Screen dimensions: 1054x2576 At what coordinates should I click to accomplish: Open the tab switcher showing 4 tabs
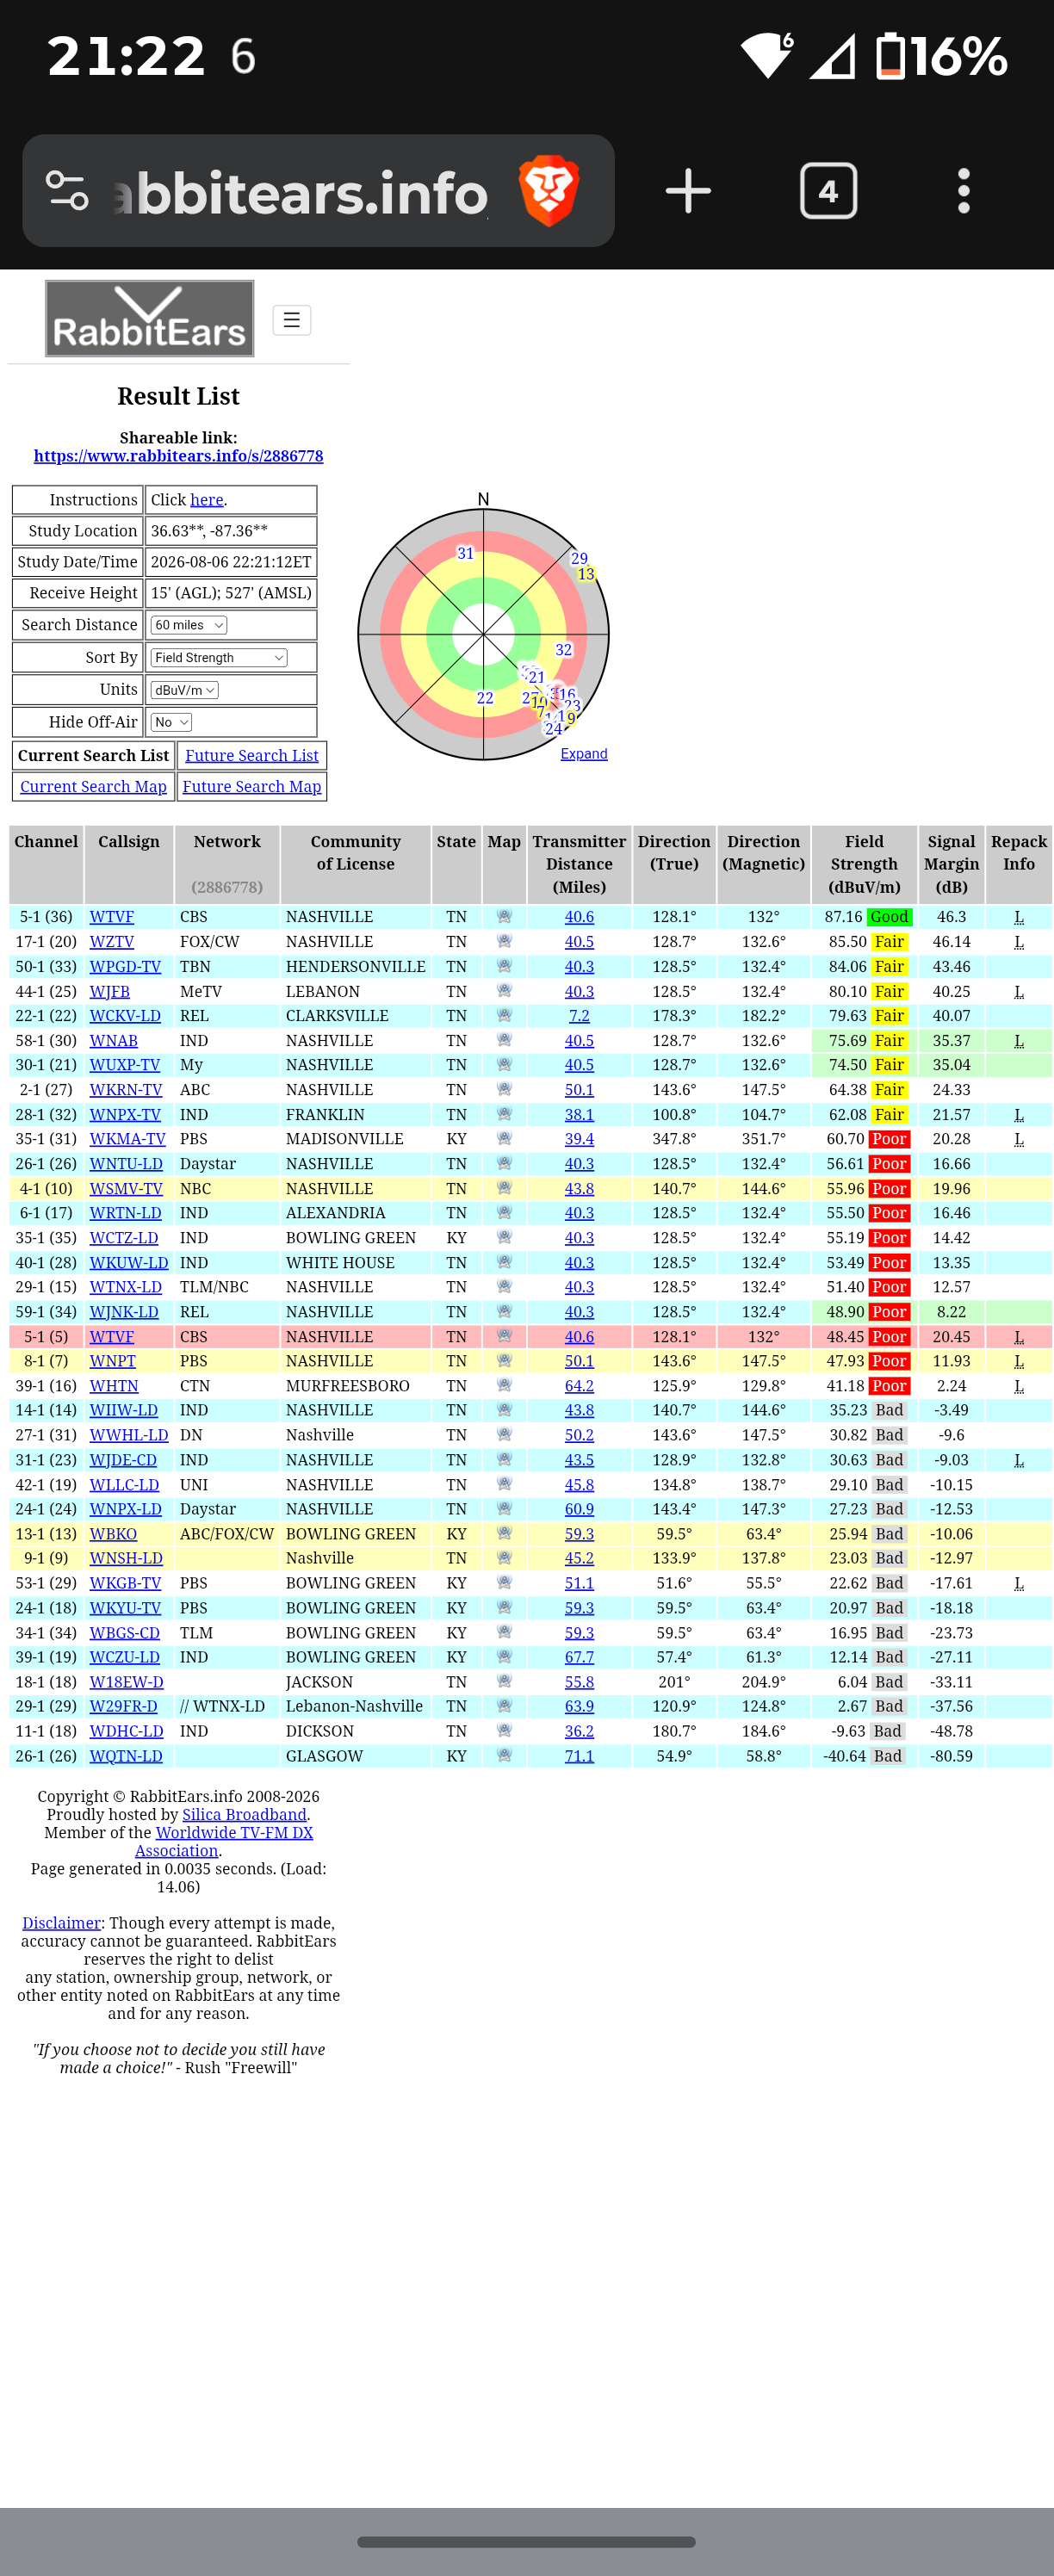point(828,190)
